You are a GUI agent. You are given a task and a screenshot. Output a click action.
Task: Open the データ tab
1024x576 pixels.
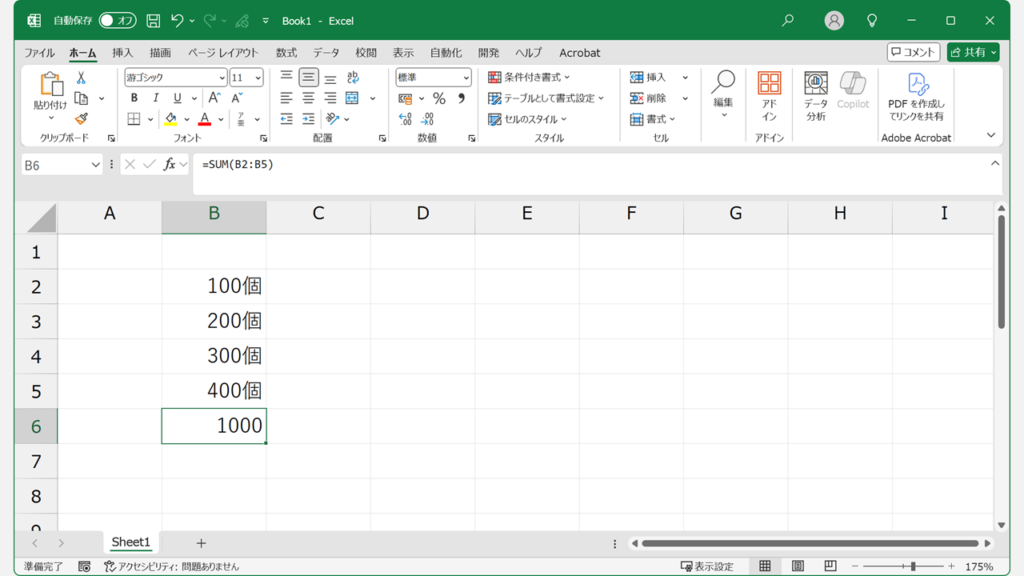tap(326, 53)
